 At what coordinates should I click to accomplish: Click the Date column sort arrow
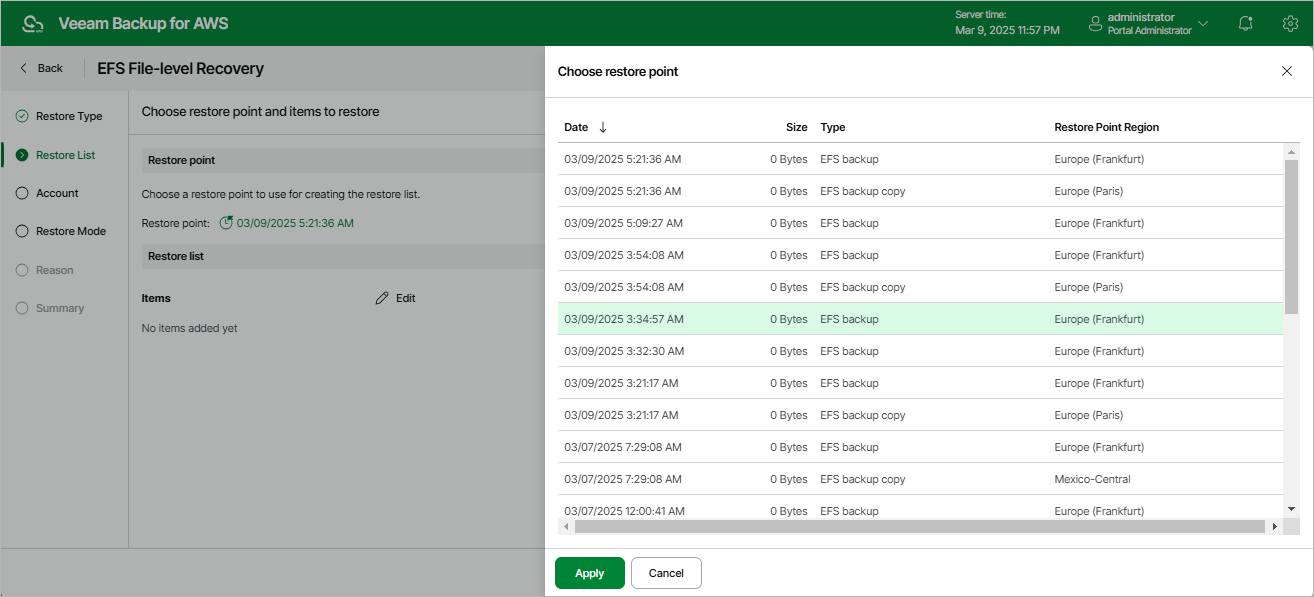(603, 127)
